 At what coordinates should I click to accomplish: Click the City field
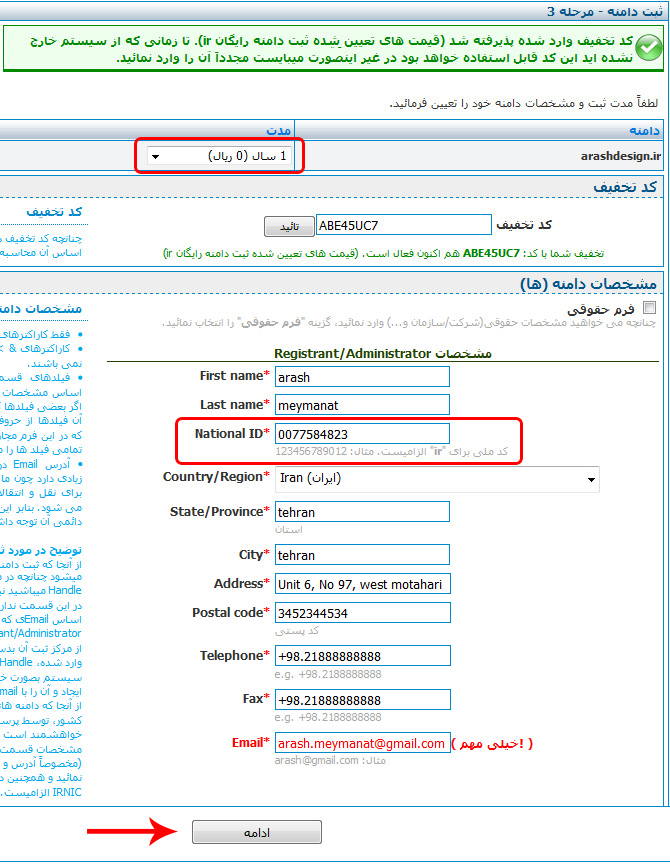coord(362,555)
